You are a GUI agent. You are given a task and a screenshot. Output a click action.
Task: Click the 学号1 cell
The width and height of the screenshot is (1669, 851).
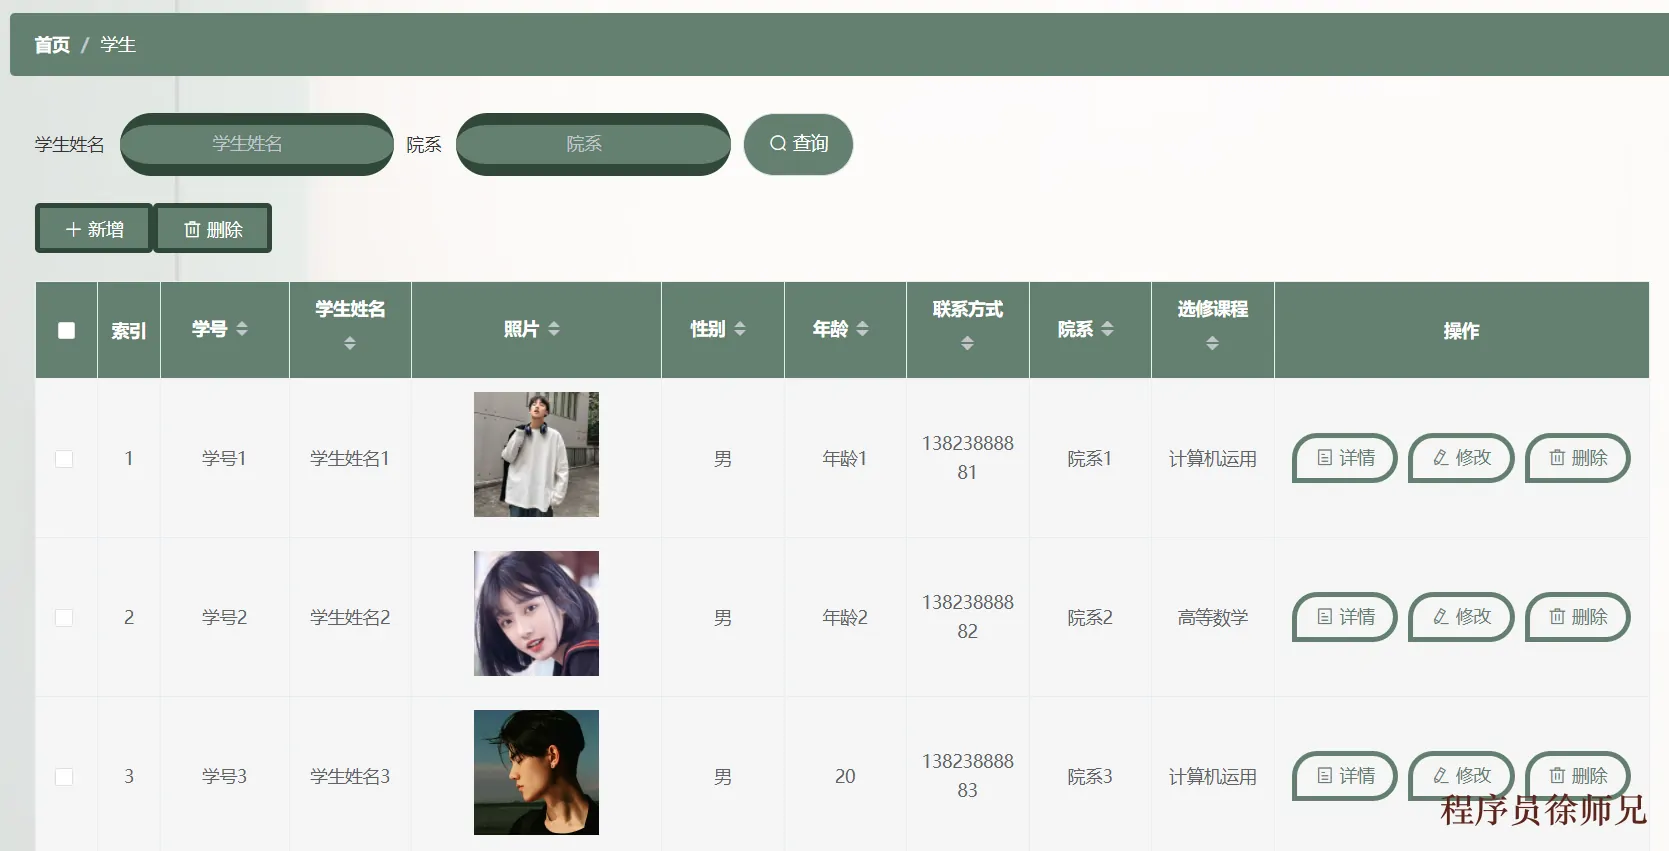point(224,458)
